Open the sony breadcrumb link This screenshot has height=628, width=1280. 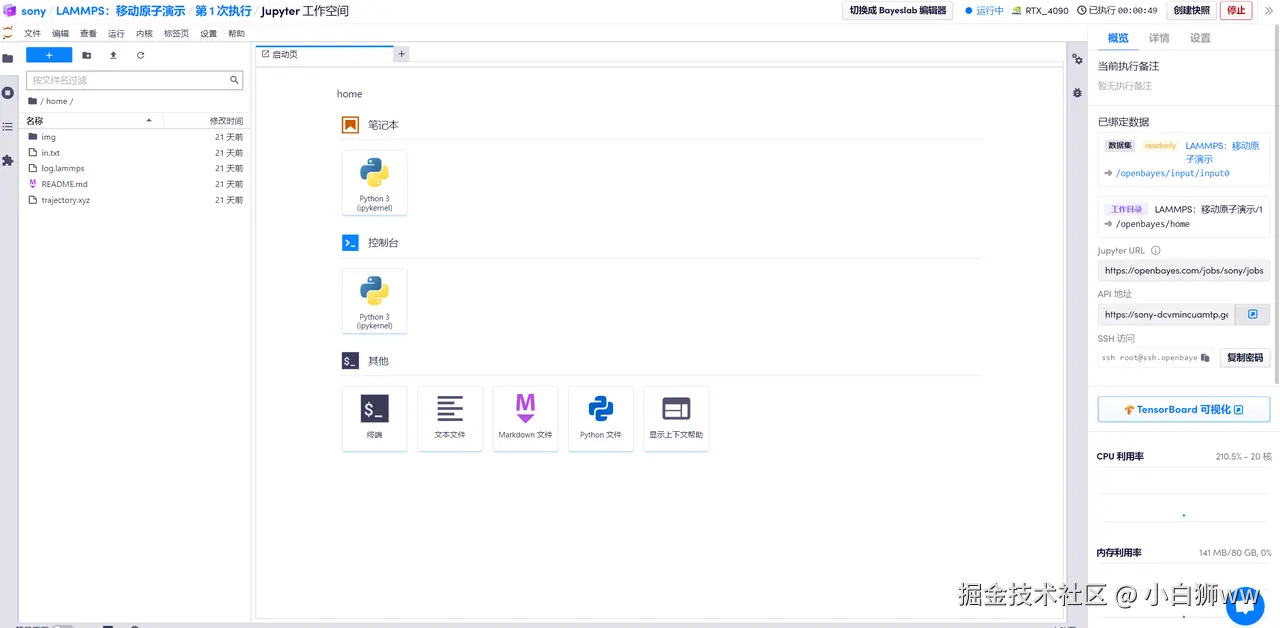click(x=33, y=11)
